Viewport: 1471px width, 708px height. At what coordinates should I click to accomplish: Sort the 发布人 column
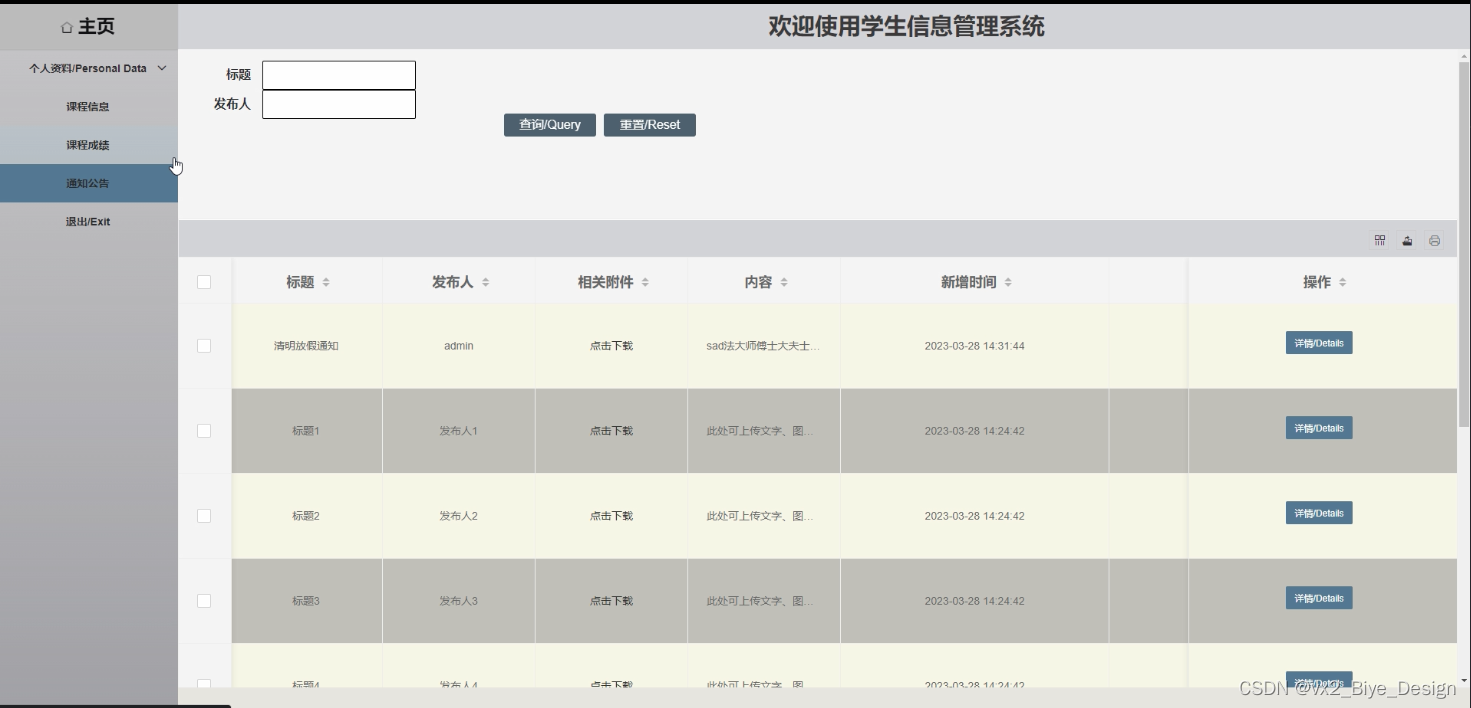[485, 281]
